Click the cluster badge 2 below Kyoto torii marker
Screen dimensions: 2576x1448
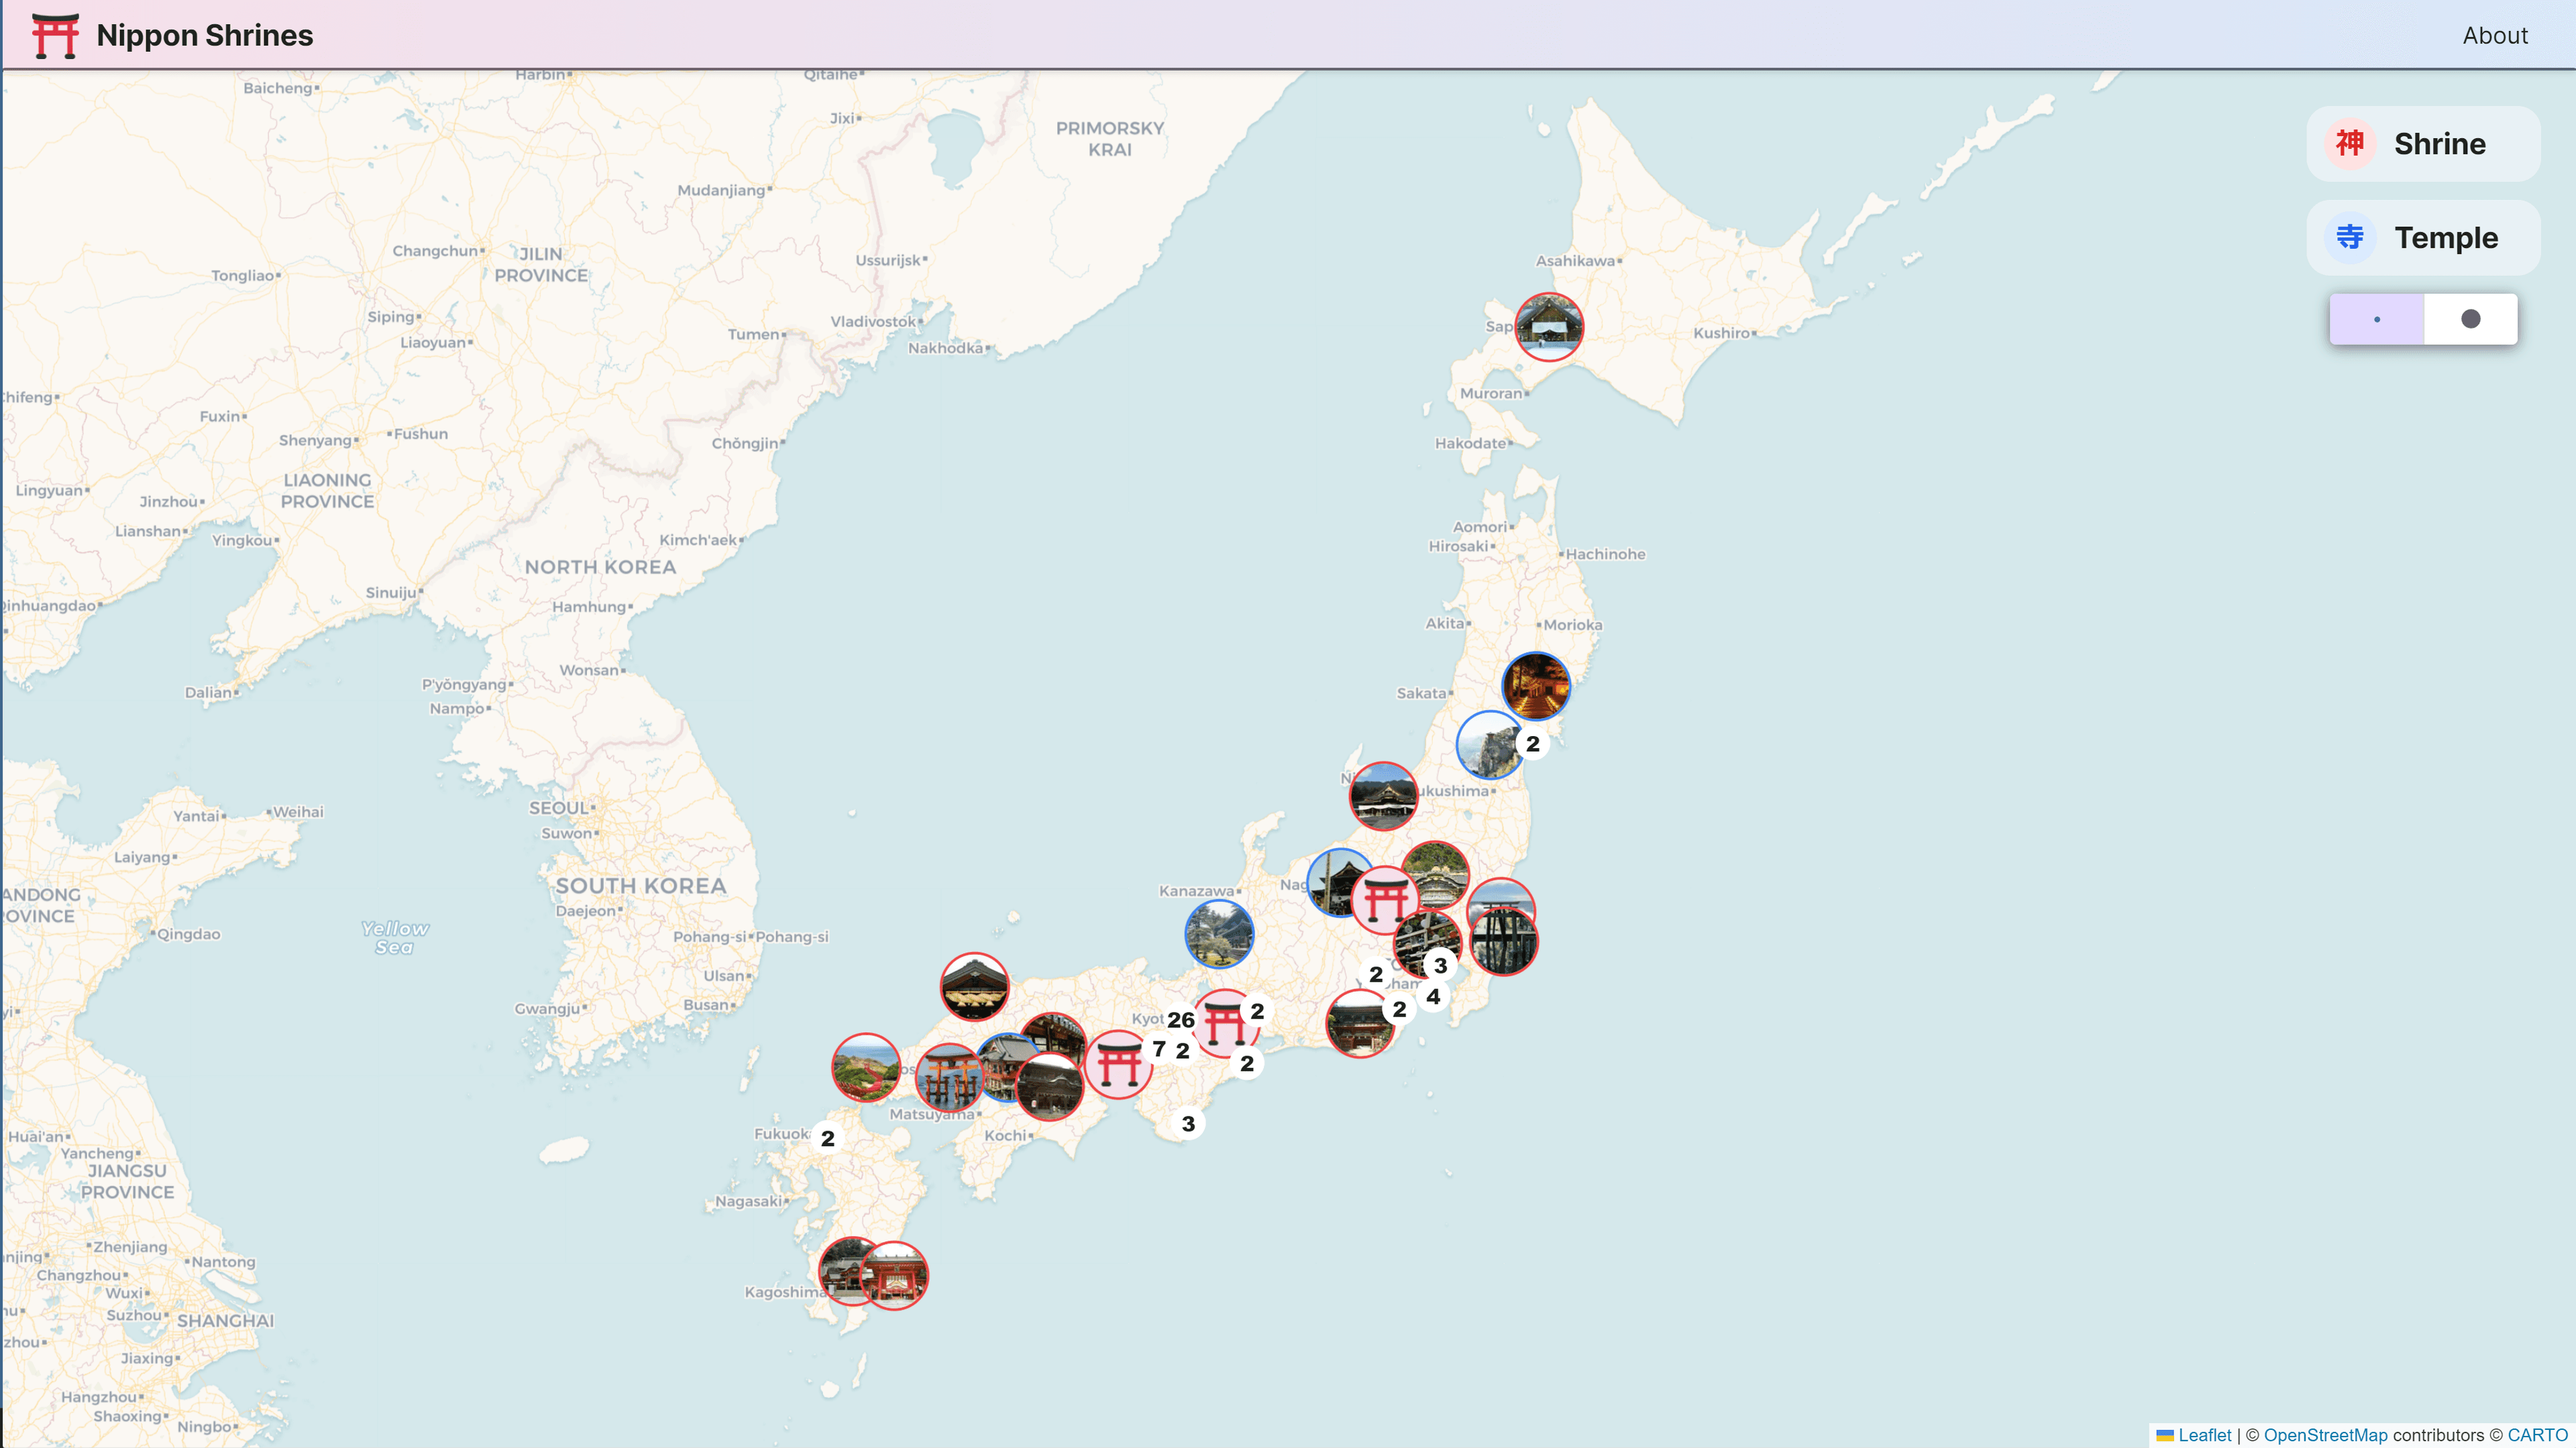coord(1247,1064)
